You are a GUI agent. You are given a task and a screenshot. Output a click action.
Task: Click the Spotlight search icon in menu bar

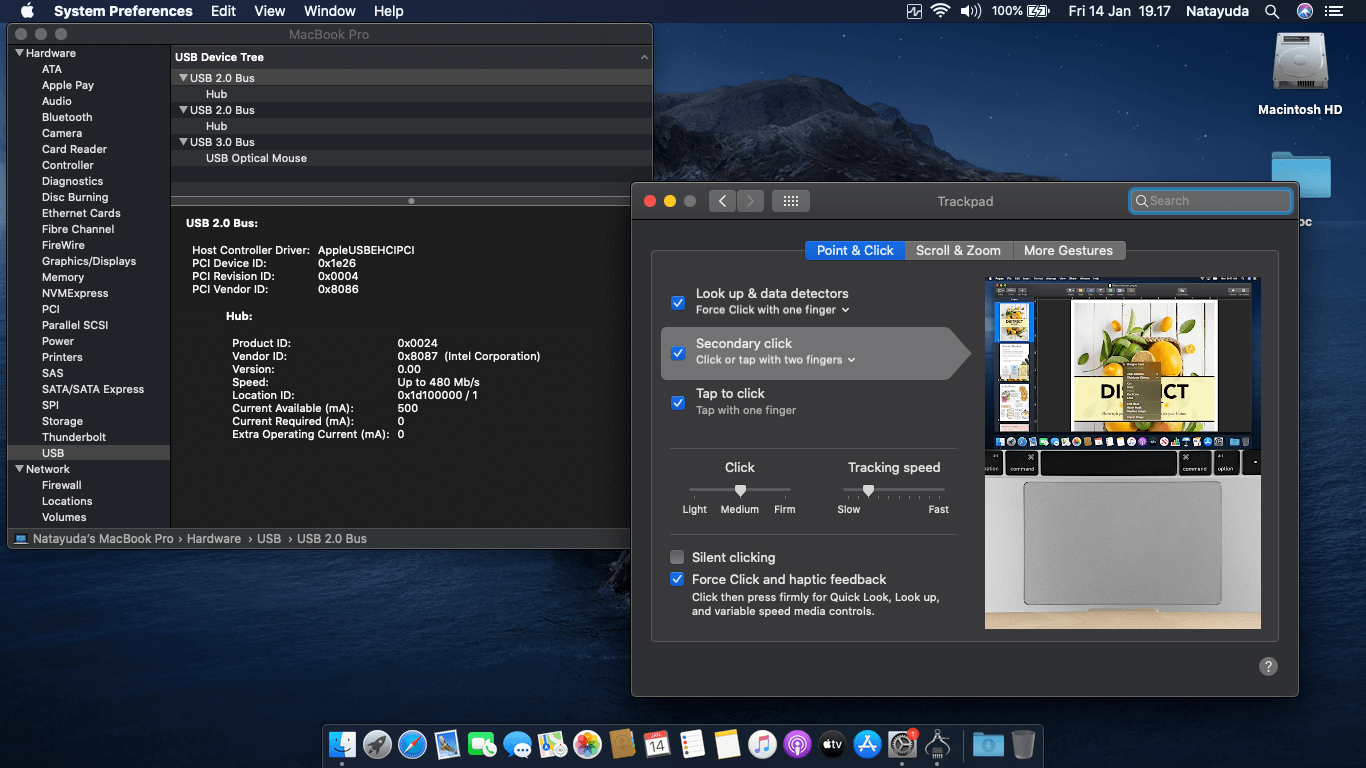coord(1271,11)
